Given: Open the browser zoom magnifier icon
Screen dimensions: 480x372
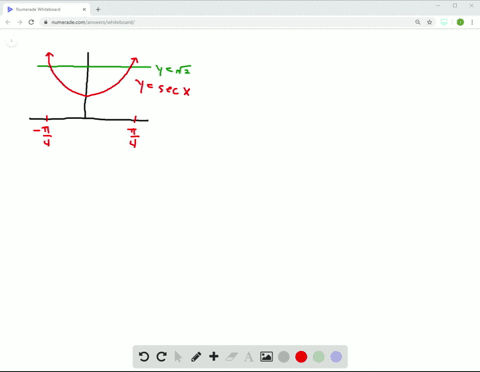Looking at the screenshot, I should coord(418,22).
